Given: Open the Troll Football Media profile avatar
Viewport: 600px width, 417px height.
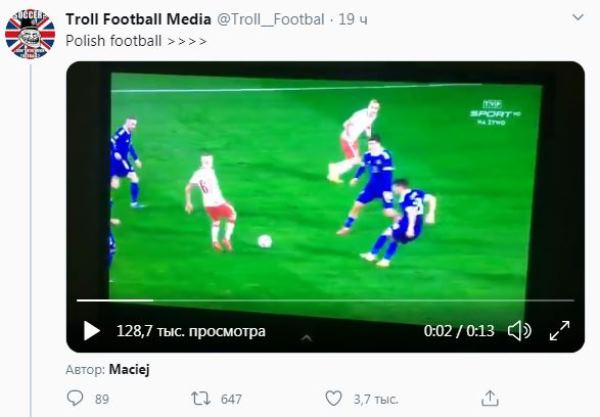Looking at the screenshot, I should click(30, 35).
